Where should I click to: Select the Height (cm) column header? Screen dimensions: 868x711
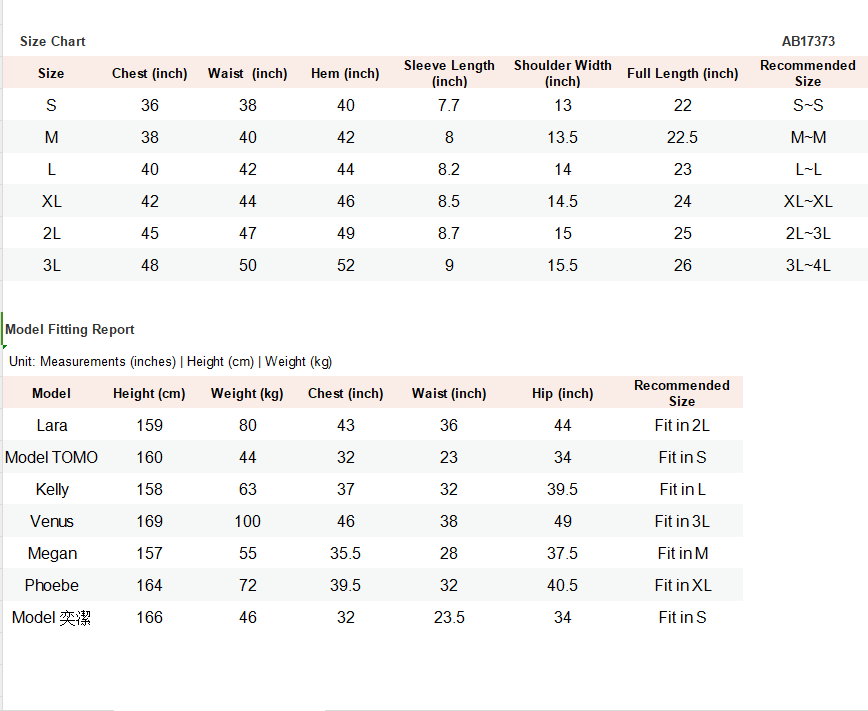(x=149, y=393)
